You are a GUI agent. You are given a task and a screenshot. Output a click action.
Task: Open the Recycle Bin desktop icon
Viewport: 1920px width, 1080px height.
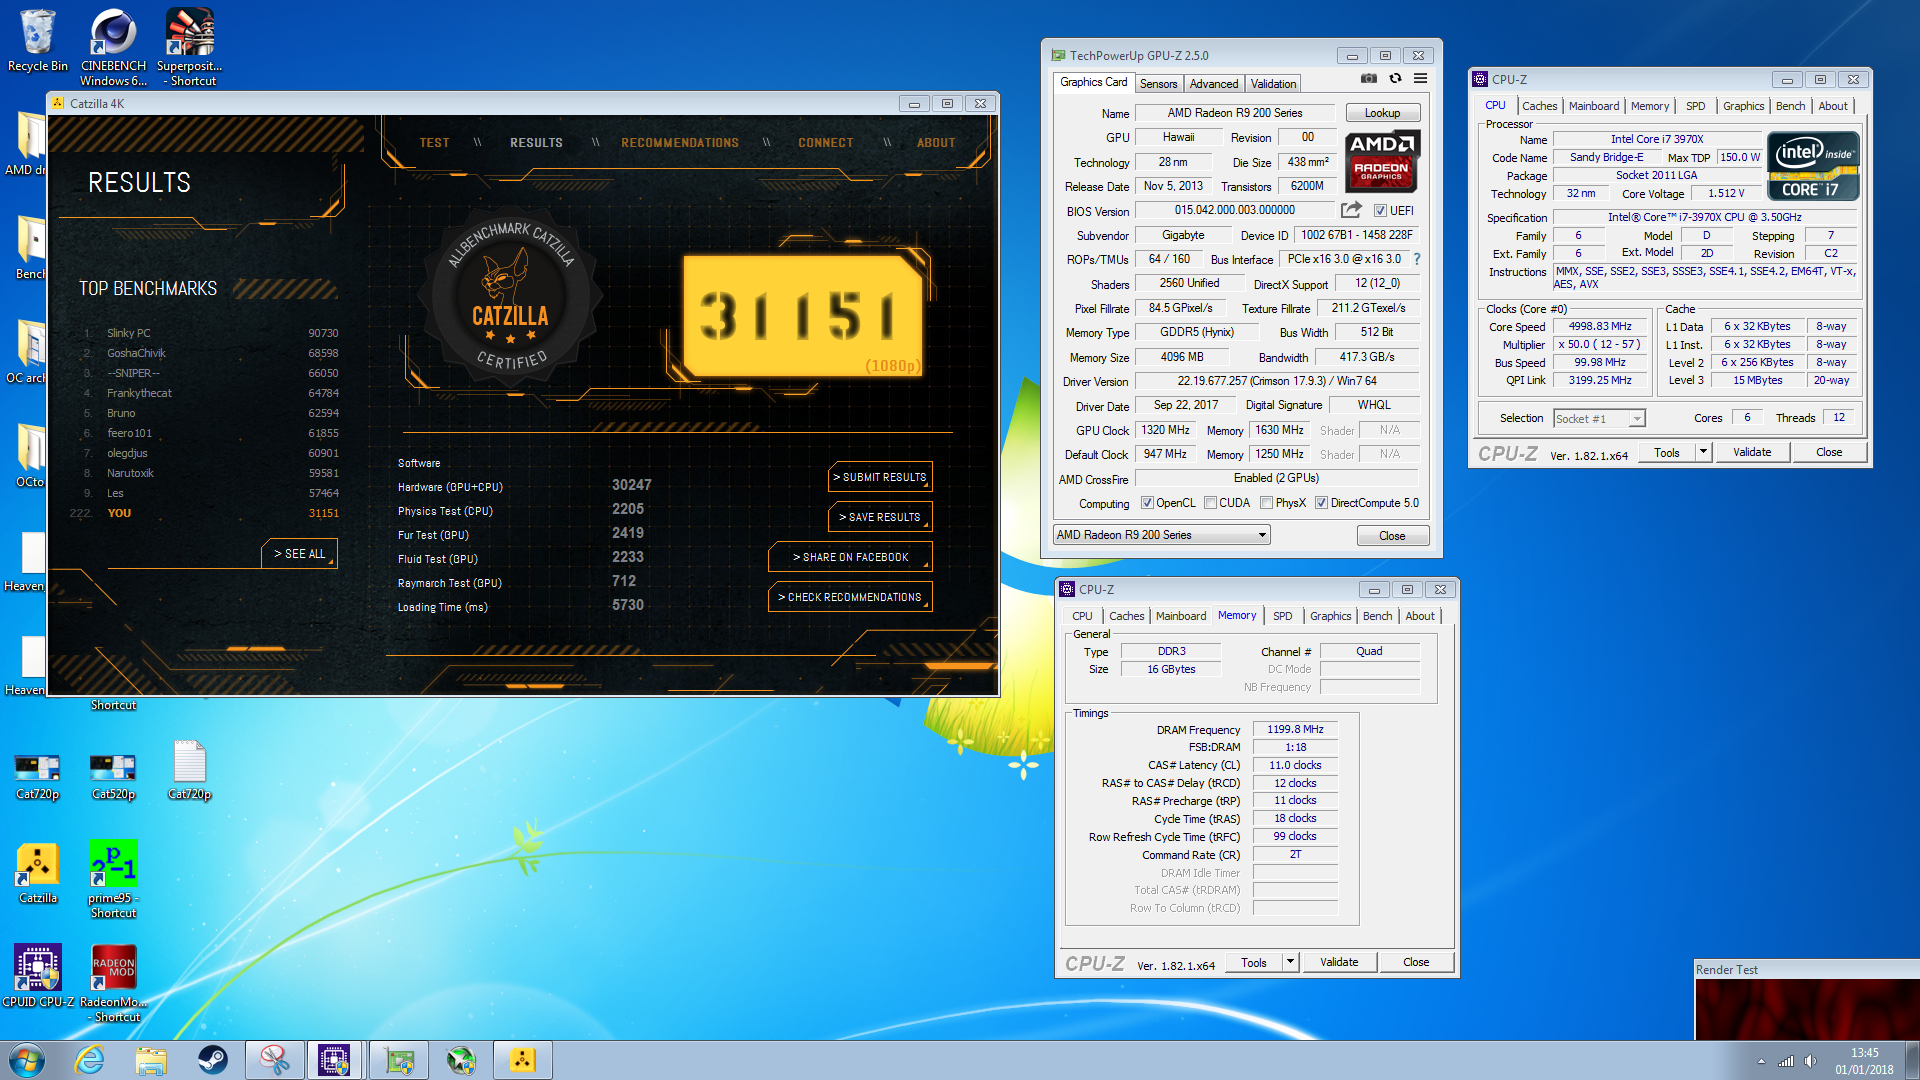(x=38, y=41)
